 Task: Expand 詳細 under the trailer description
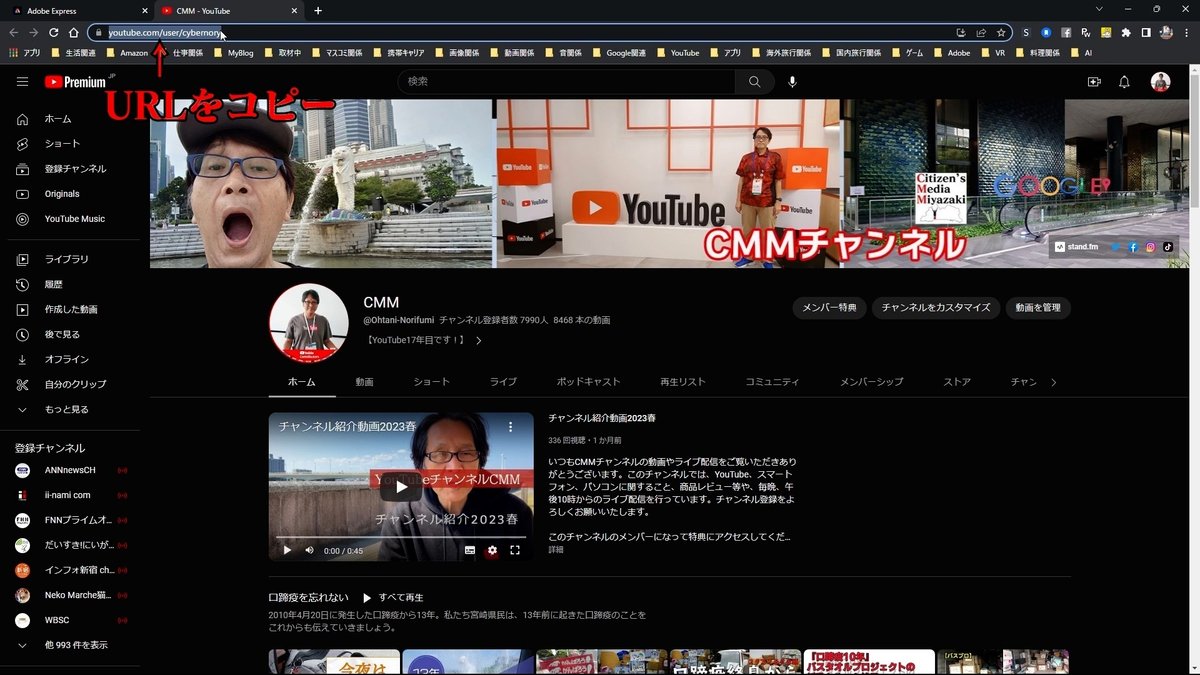[556, 550]
